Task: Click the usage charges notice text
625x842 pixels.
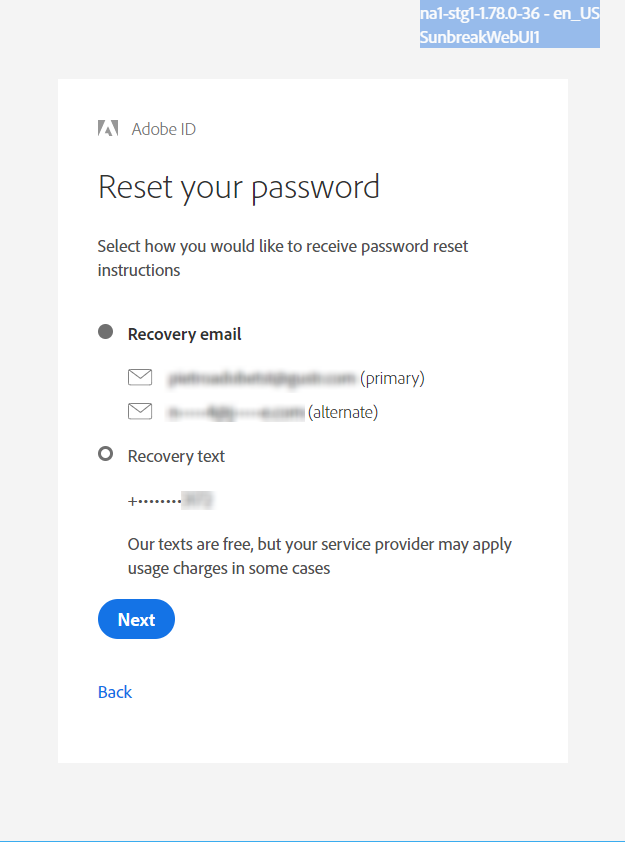Action: (319, 556)
